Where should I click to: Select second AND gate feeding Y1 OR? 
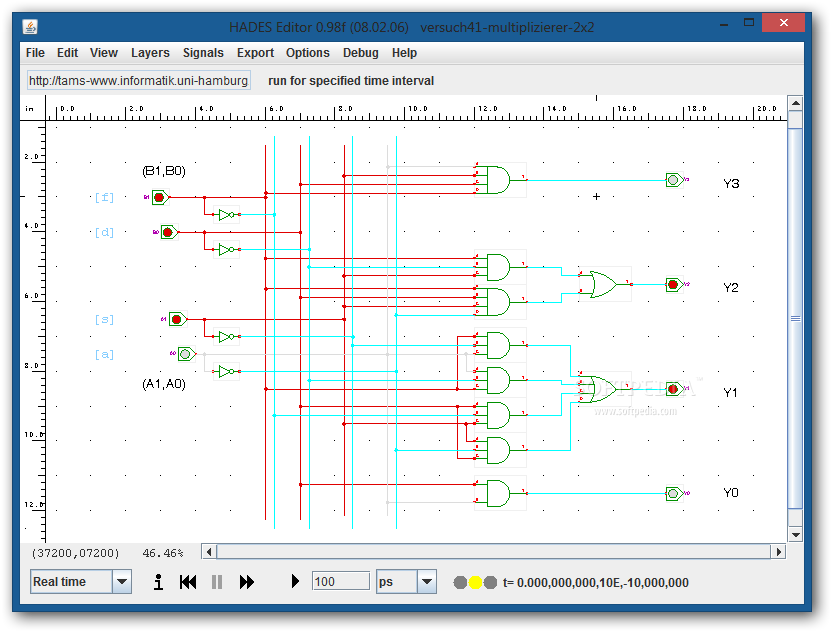pos(499,380)
